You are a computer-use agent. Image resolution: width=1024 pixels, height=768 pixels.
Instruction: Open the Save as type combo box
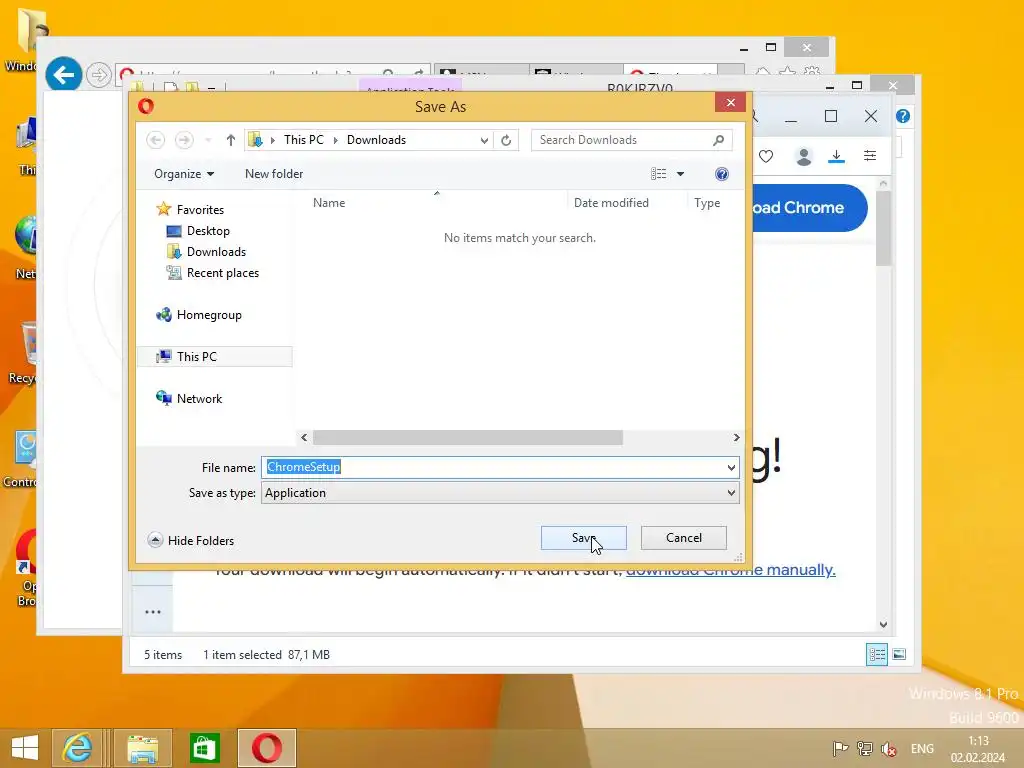(x=500, y=492)
